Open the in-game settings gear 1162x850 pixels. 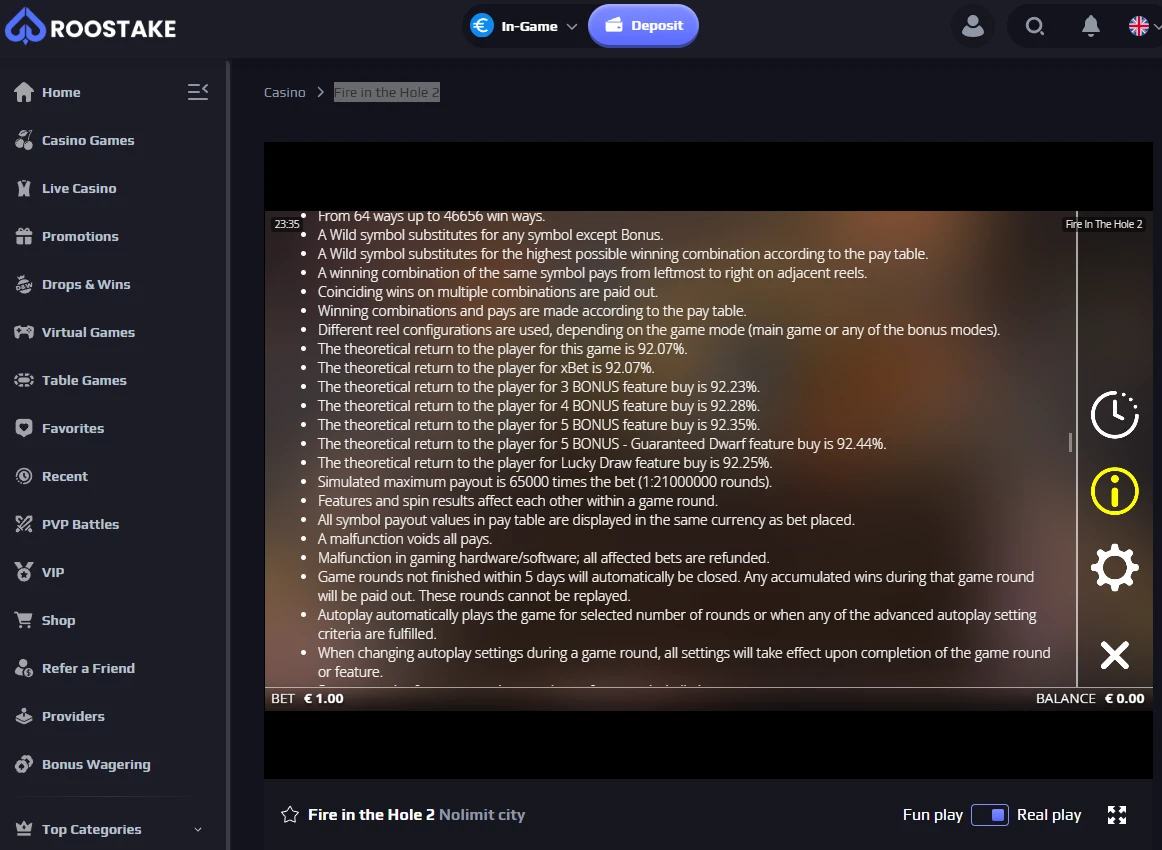[x=1115, y=568]
